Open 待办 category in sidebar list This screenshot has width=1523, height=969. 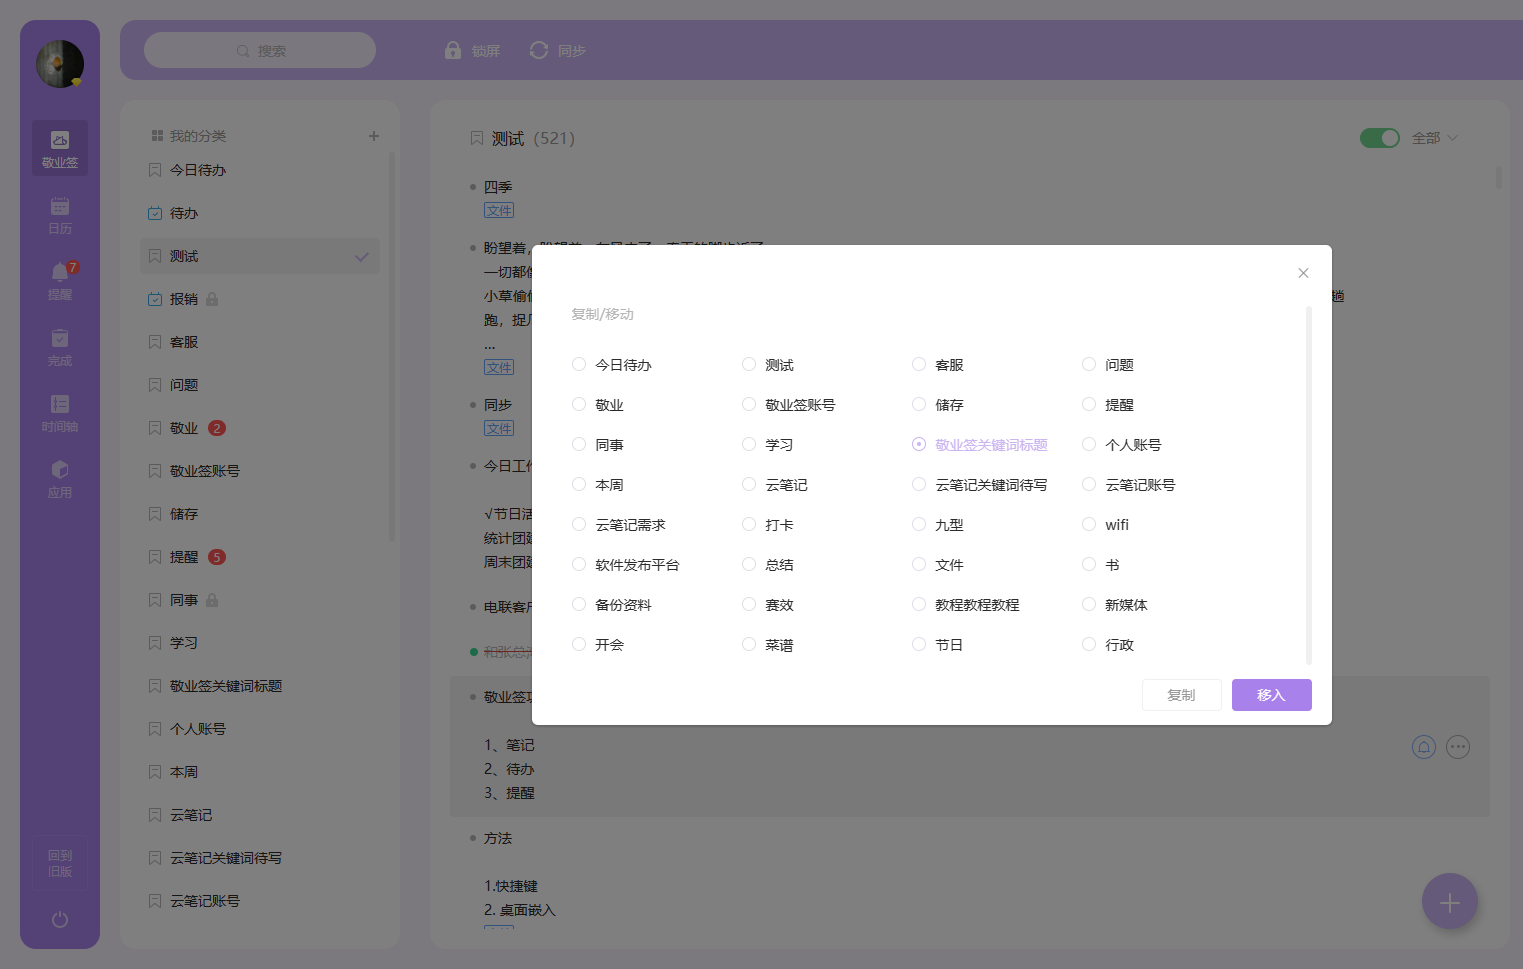point(260,213)
